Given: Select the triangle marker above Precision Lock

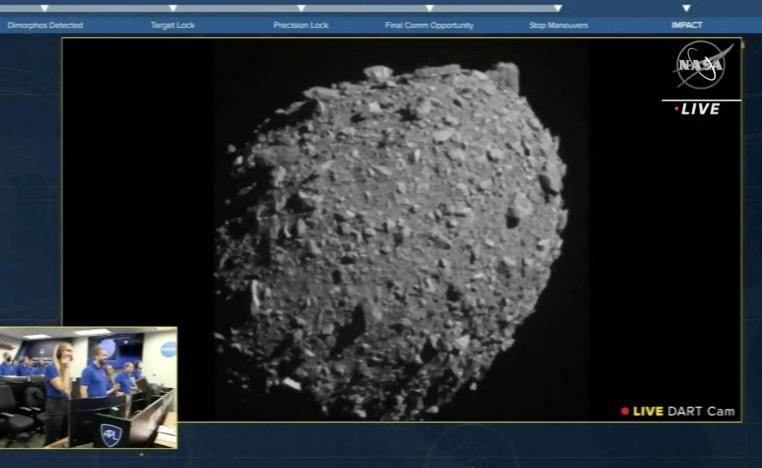Looking at the screenshot, I should pyautogui.click(x=300, y=8).
